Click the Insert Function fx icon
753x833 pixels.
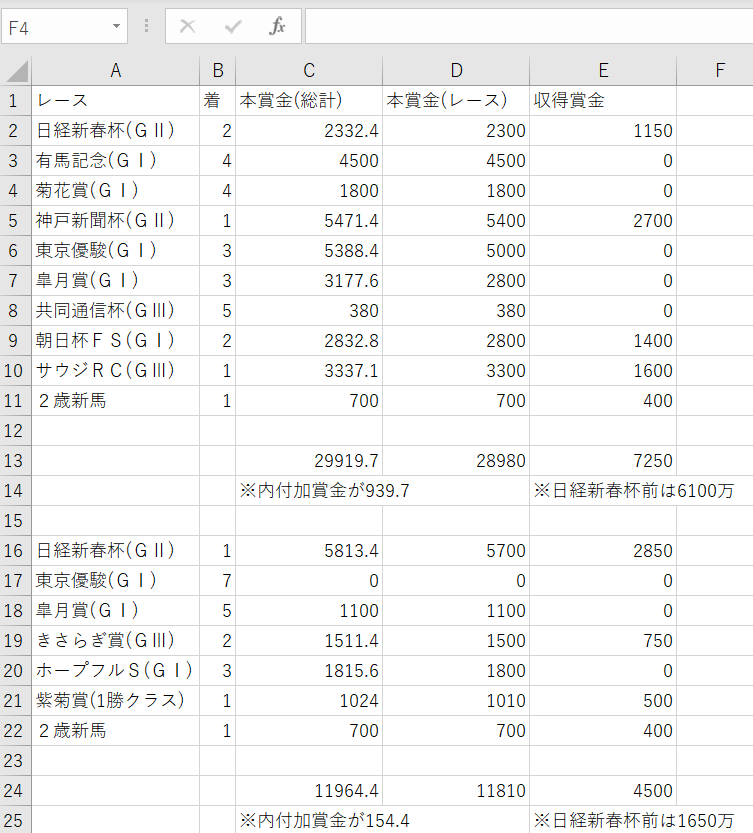pyautogui.click(x=277, y=26)
